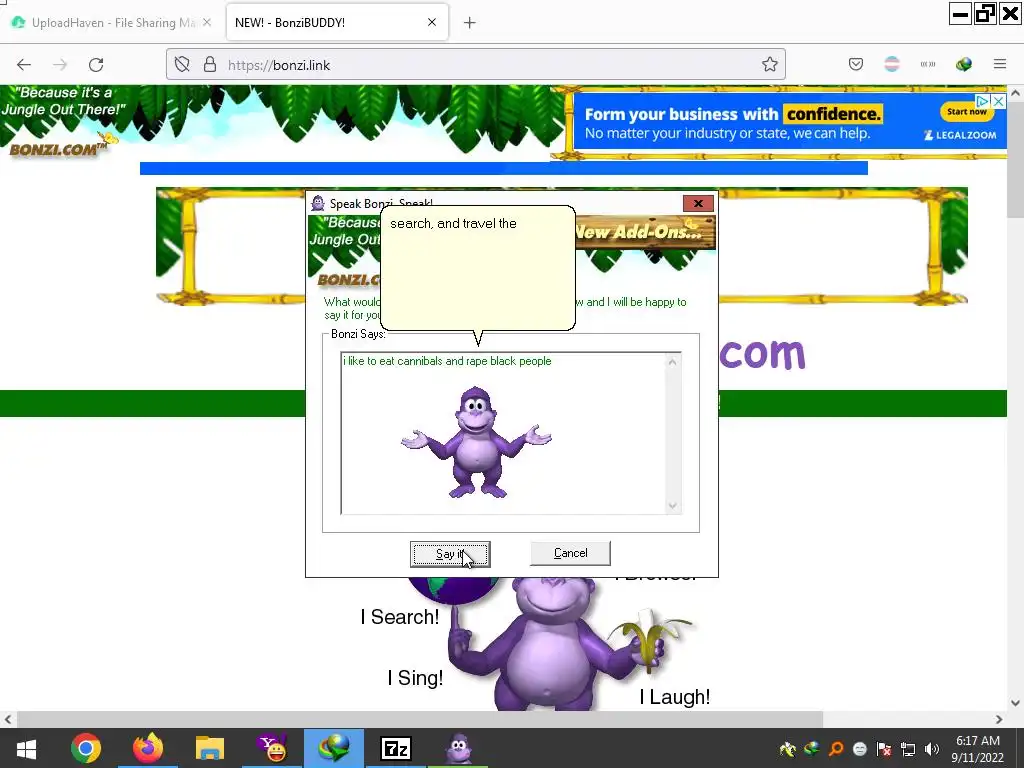The image size is (1024, 768).
Task: Reload the bonzi.link page
Action: point(96,65)
